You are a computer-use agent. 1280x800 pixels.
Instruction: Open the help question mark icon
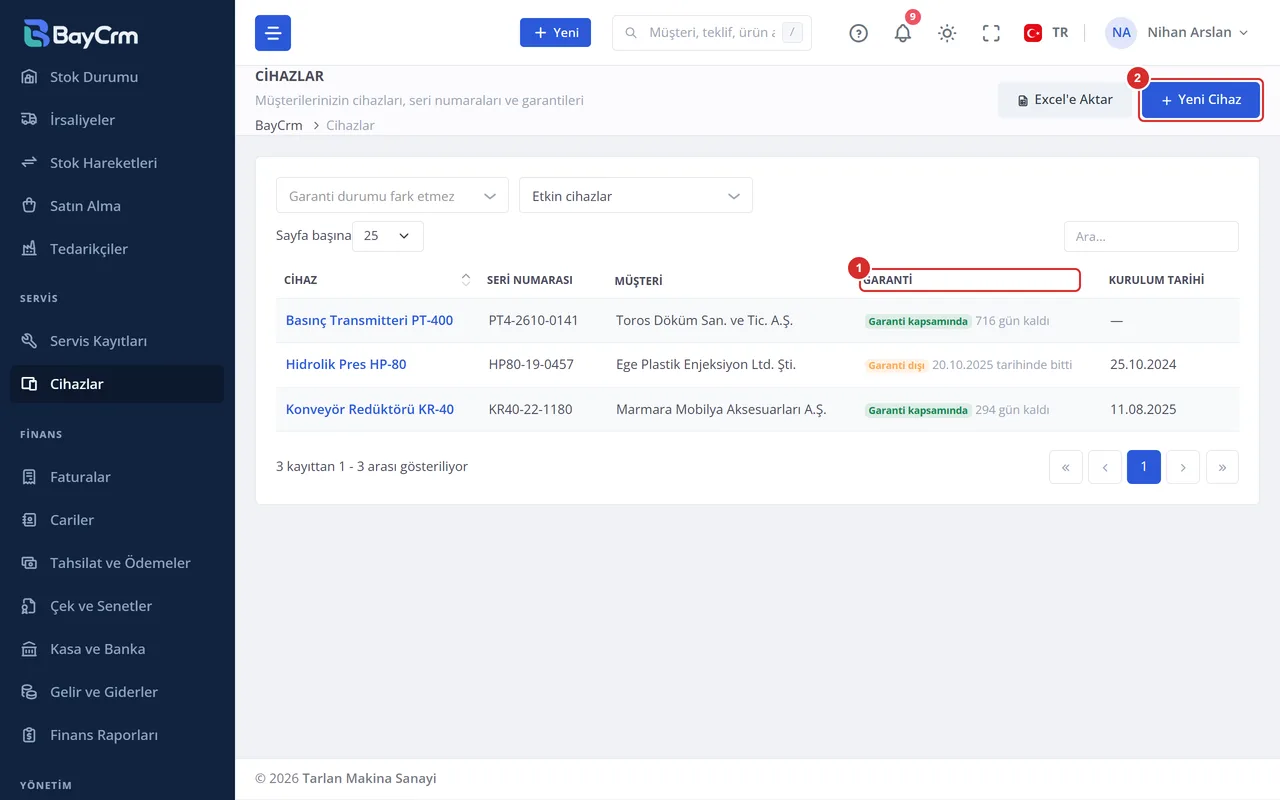pyautogui.click(x=858, y=33)
